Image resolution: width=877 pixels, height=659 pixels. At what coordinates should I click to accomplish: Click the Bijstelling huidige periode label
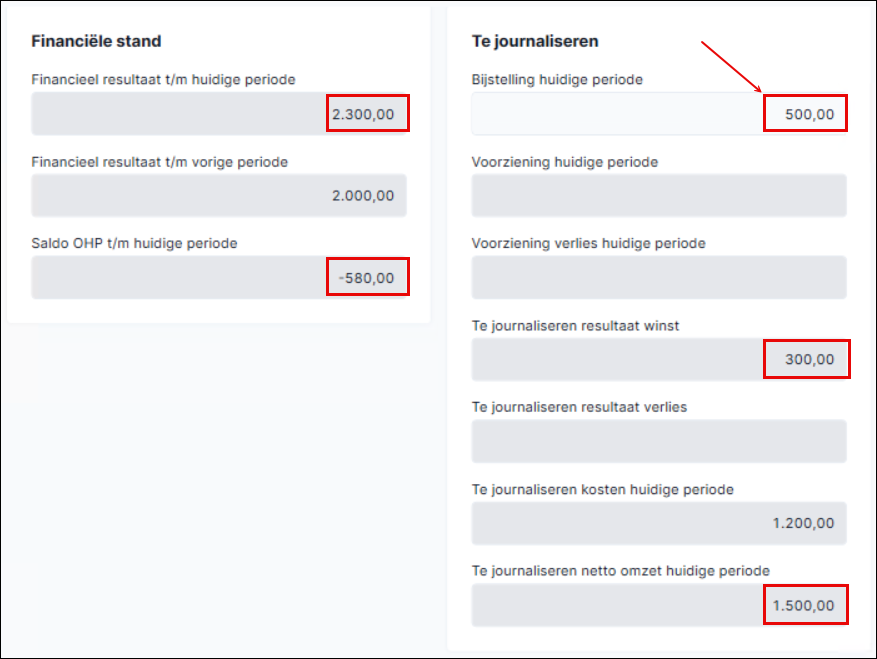pyautogui.click(x=557, y=79)
